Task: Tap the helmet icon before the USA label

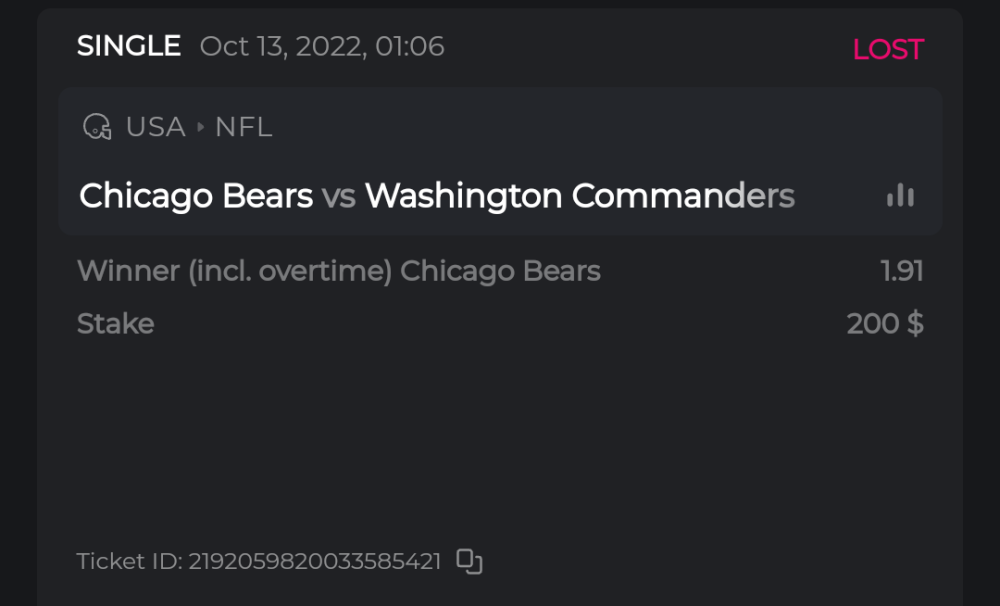Action: 96,127
